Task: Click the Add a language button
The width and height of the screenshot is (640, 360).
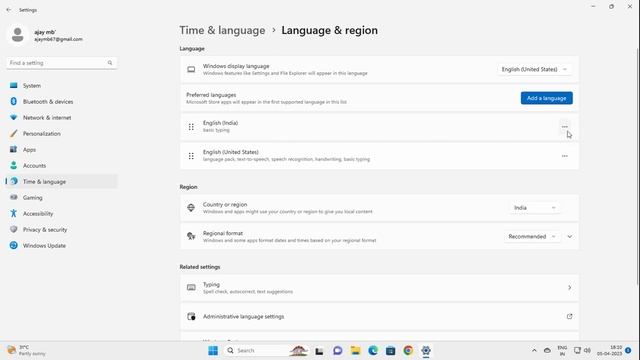Action: pyautogui.click(x=546, y=98)
